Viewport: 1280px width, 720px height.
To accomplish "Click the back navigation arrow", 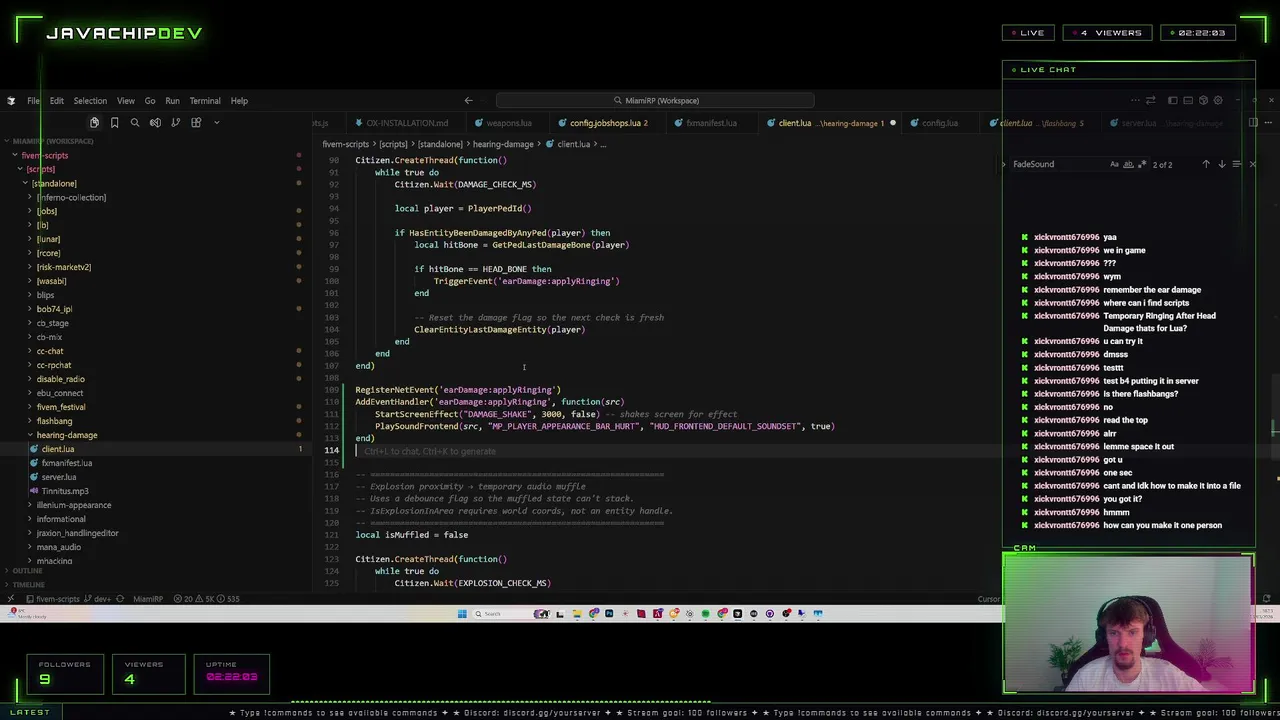I will point(468,100).
